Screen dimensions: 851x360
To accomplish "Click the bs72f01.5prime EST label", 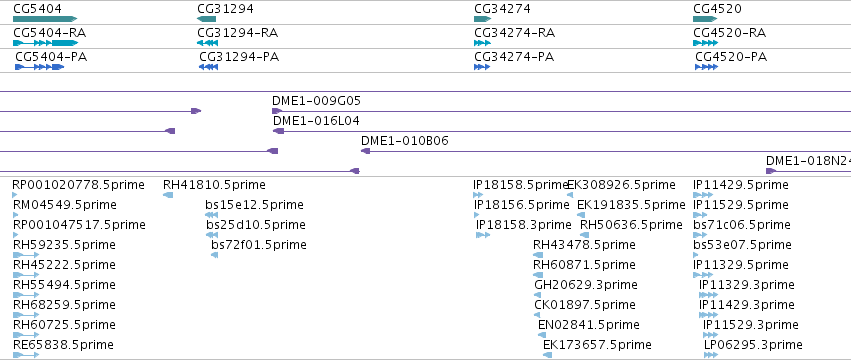I will [259, 245].
